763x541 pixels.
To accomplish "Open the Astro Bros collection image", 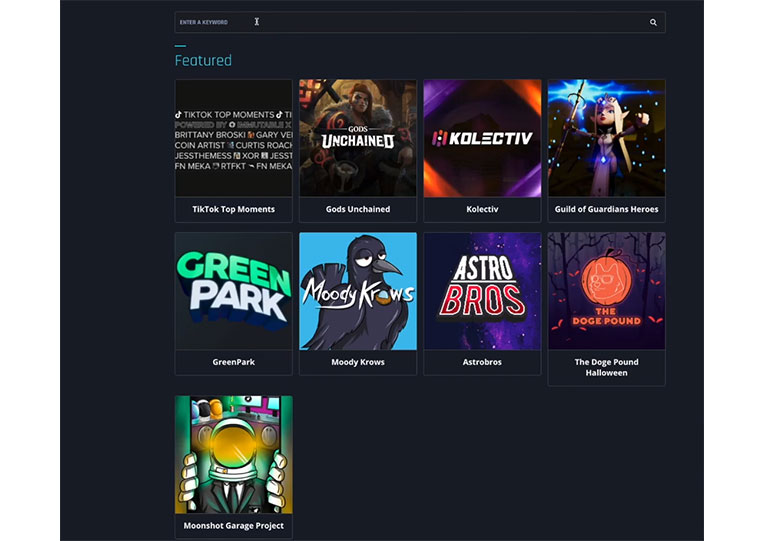I will point(482,291).
